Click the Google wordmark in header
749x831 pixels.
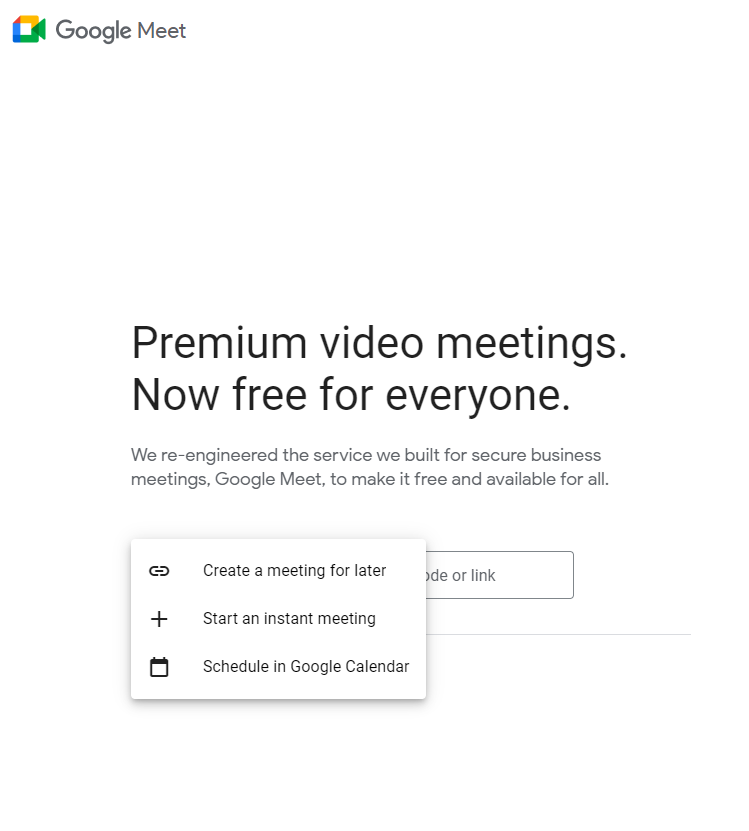coord(93,30)
